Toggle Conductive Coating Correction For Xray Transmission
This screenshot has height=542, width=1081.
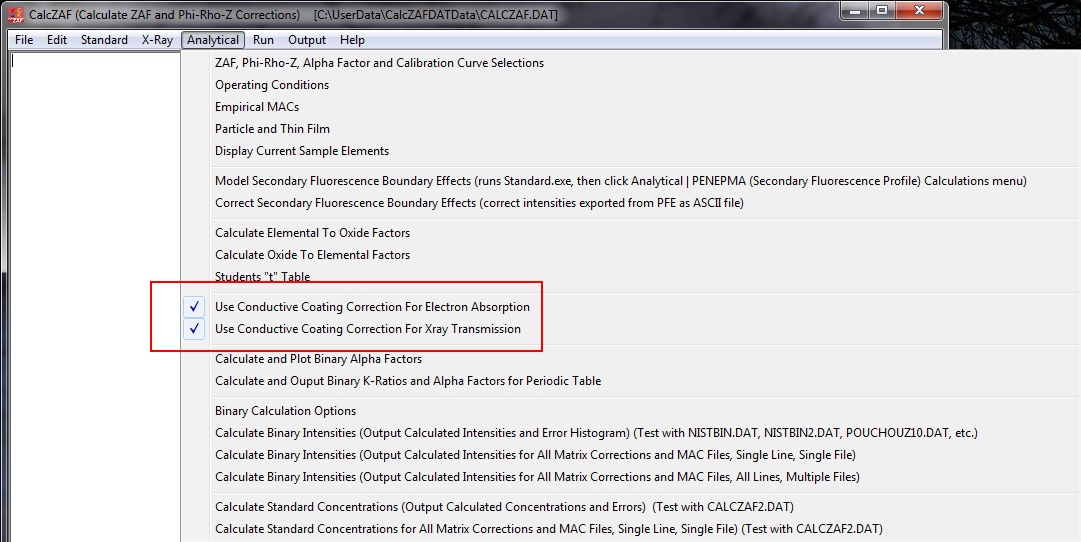pyautogui.click(x=367, y=329)
